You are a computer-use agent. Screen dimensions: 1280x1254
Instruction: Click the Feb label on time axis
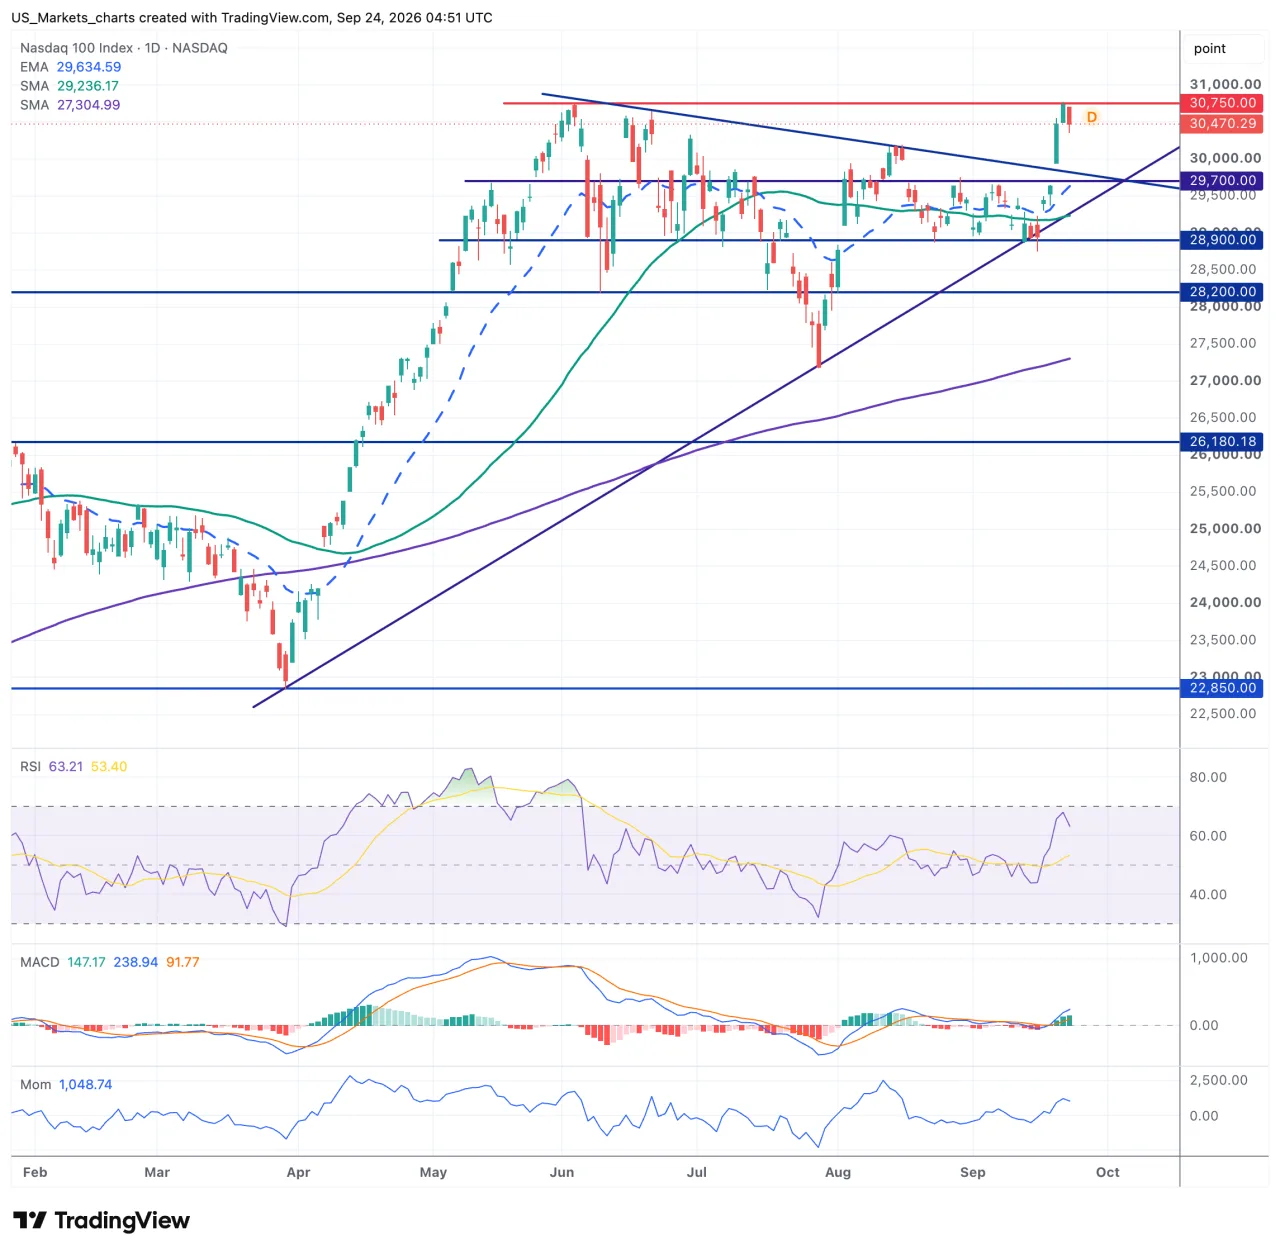click(x=35, y=1172)
